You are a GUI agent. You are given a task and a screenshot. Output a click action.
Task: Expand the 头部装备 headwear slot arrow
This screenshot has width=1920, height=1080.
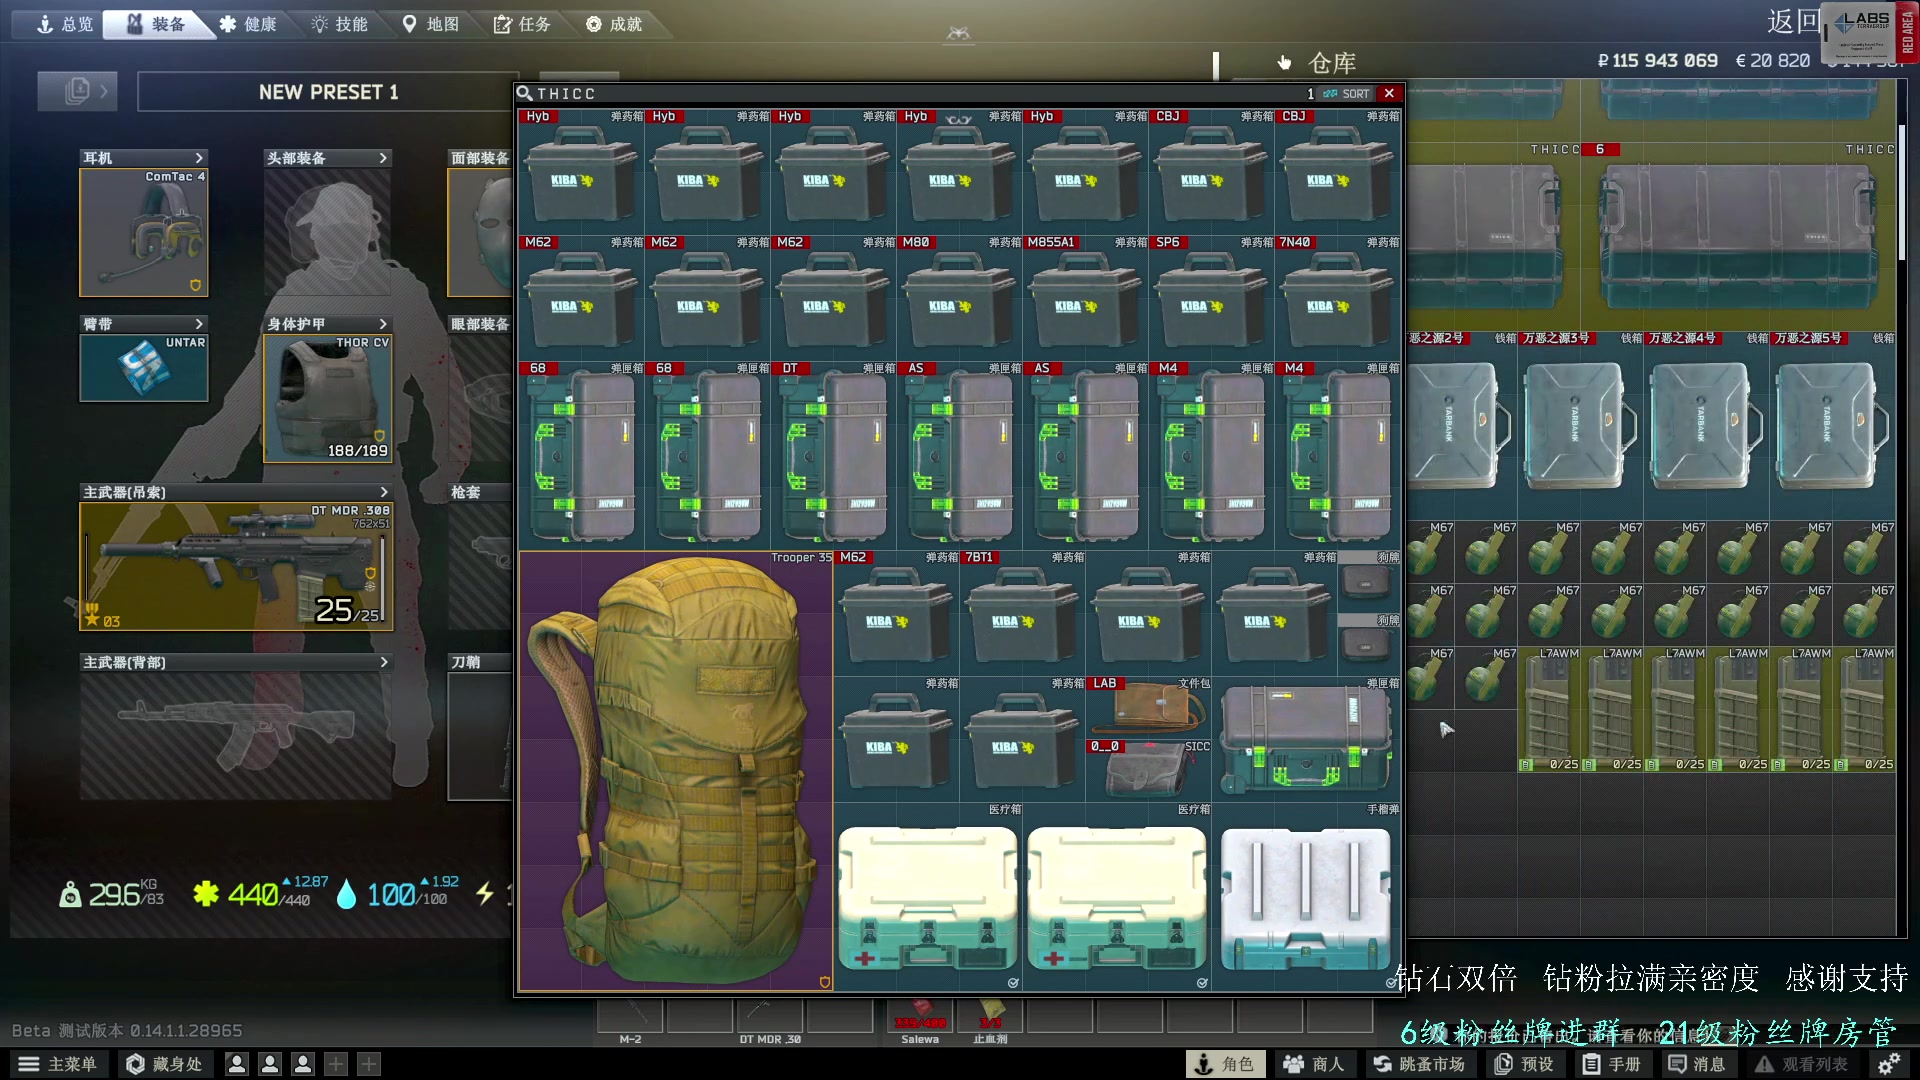click(383, 158)
